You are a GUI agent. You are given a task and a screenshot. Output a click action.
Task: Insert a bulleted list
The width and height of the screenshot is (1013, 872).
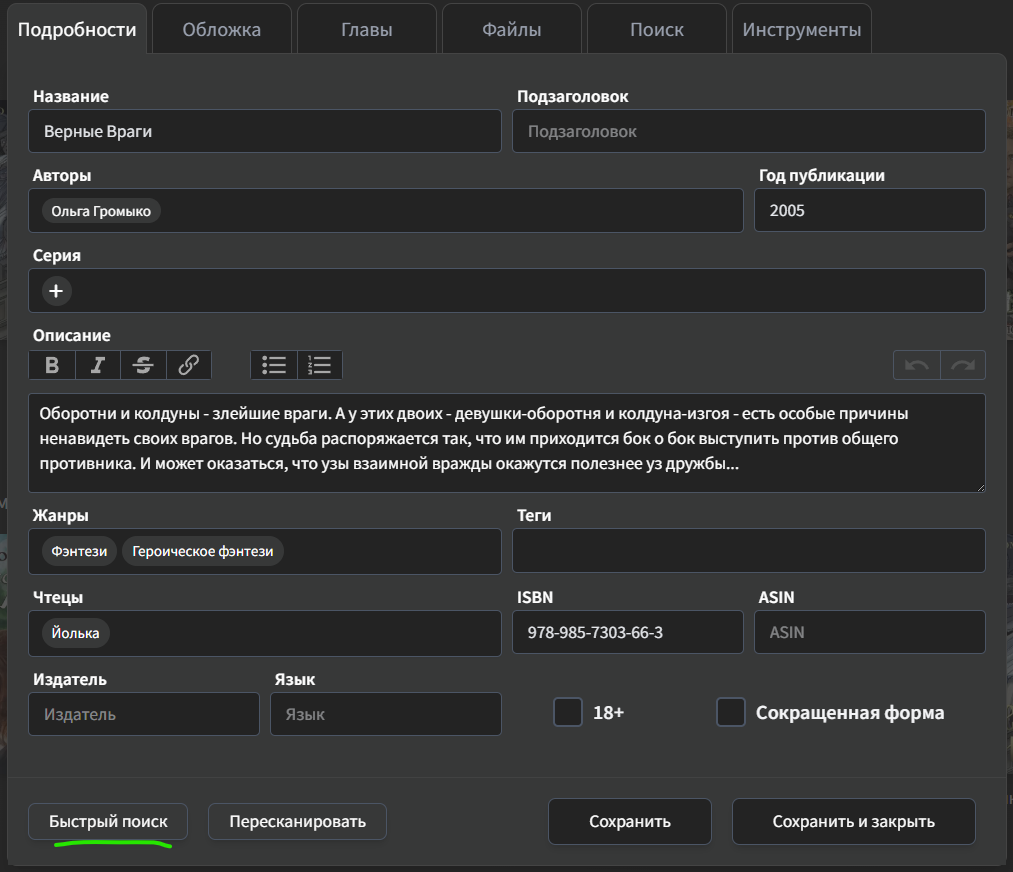[274, 365]
